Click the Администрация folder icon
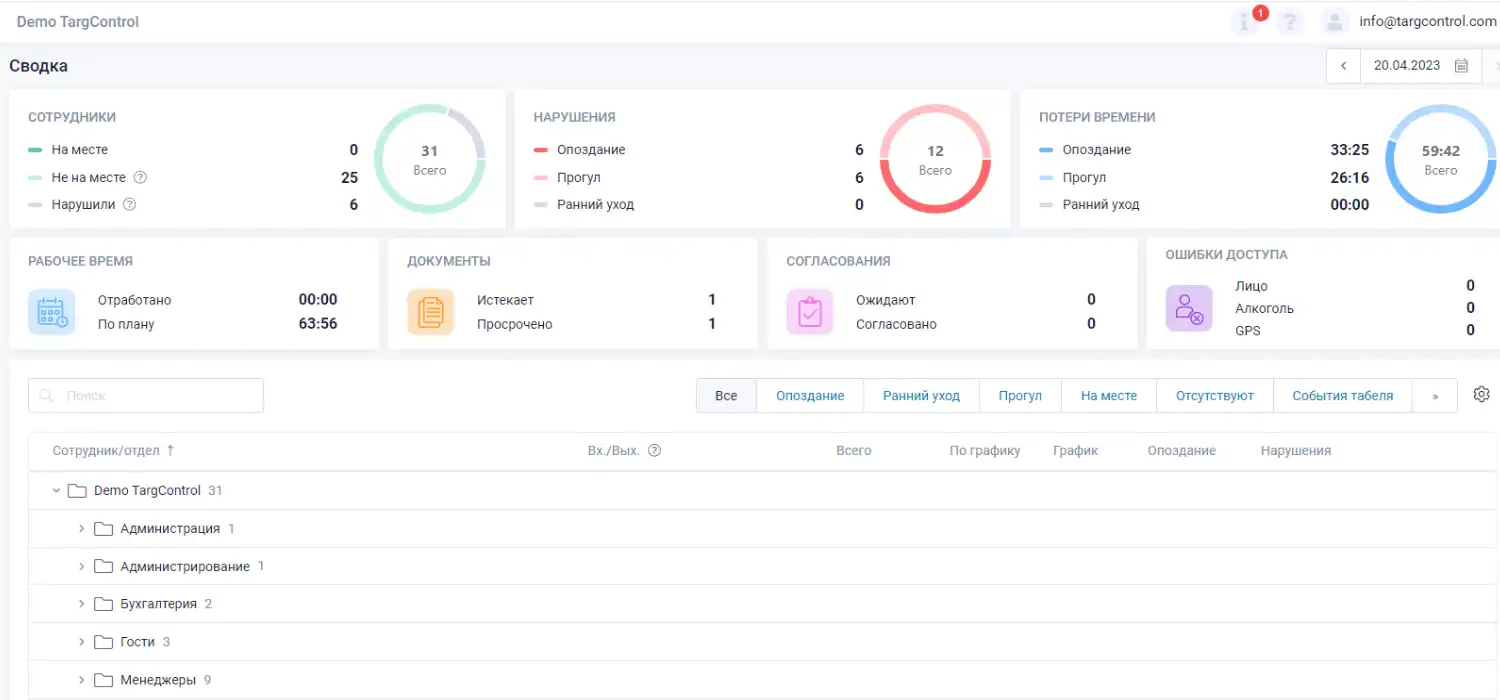The height and width of the screenshot is (700, 1500). (103, 529)
